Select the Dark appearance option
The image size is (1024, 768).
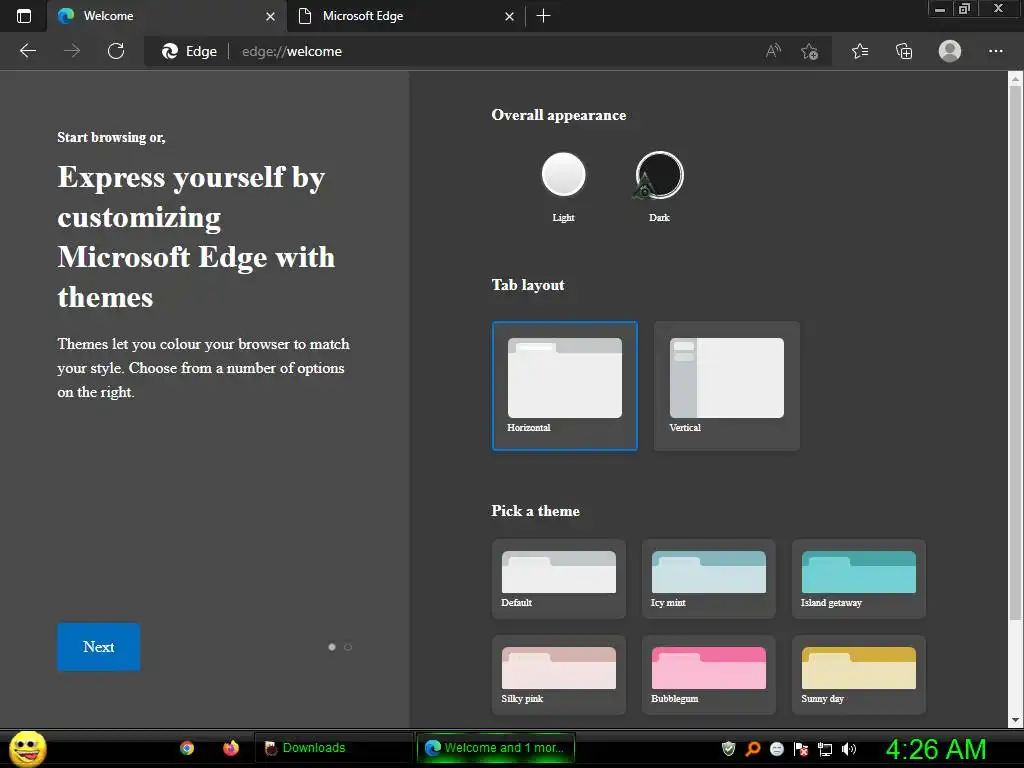[660, 174]
